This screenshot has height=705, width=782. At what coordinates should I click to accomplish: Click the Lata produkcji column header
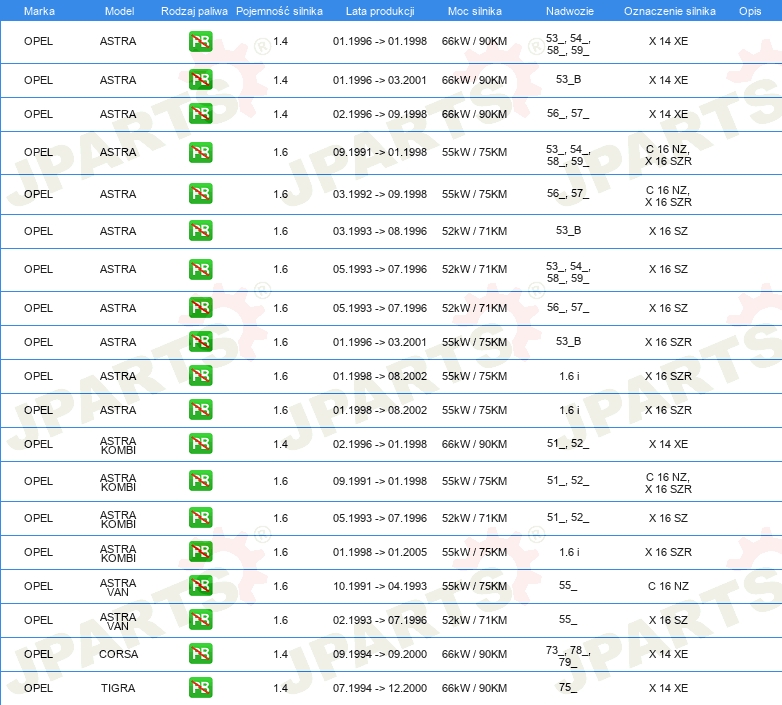click(x=380, y=11)
